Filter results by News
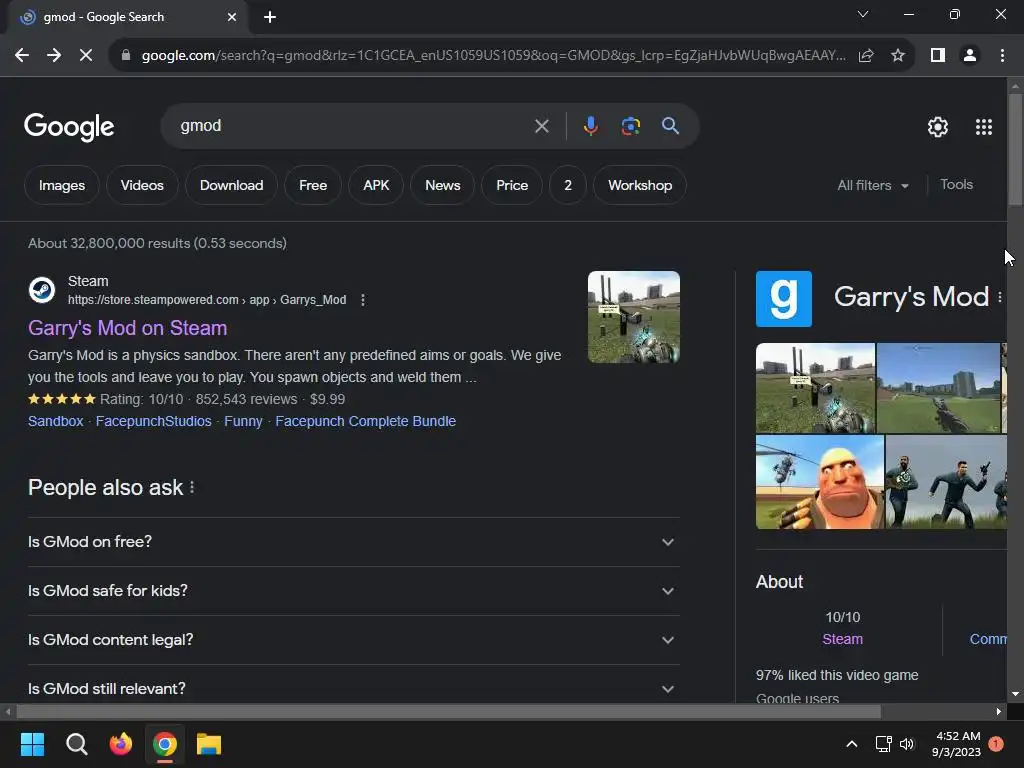This screenshot has height=768, width=1024. [443, 185]
